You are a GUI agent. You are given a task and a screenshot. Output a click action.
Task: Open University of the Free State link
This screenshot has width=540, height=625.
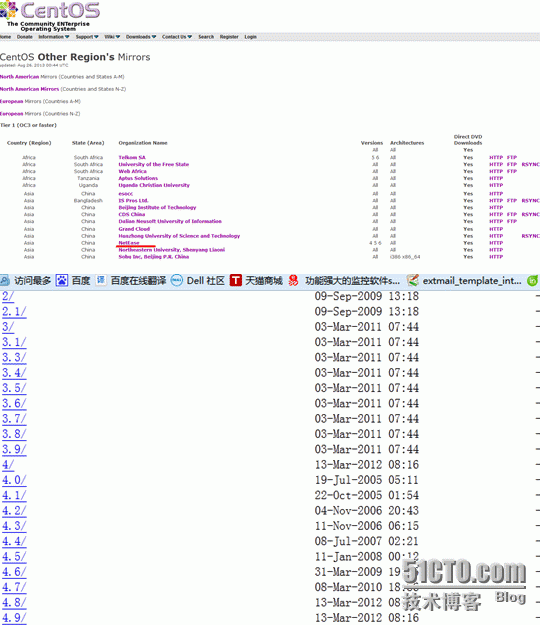(x=153, y=164)
